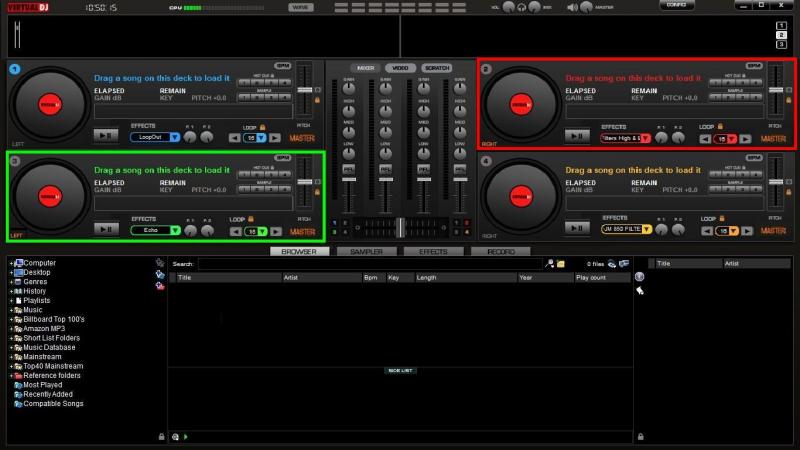Open the VIDEO mixer panel

pyautogui.click(x=401, y=68)
